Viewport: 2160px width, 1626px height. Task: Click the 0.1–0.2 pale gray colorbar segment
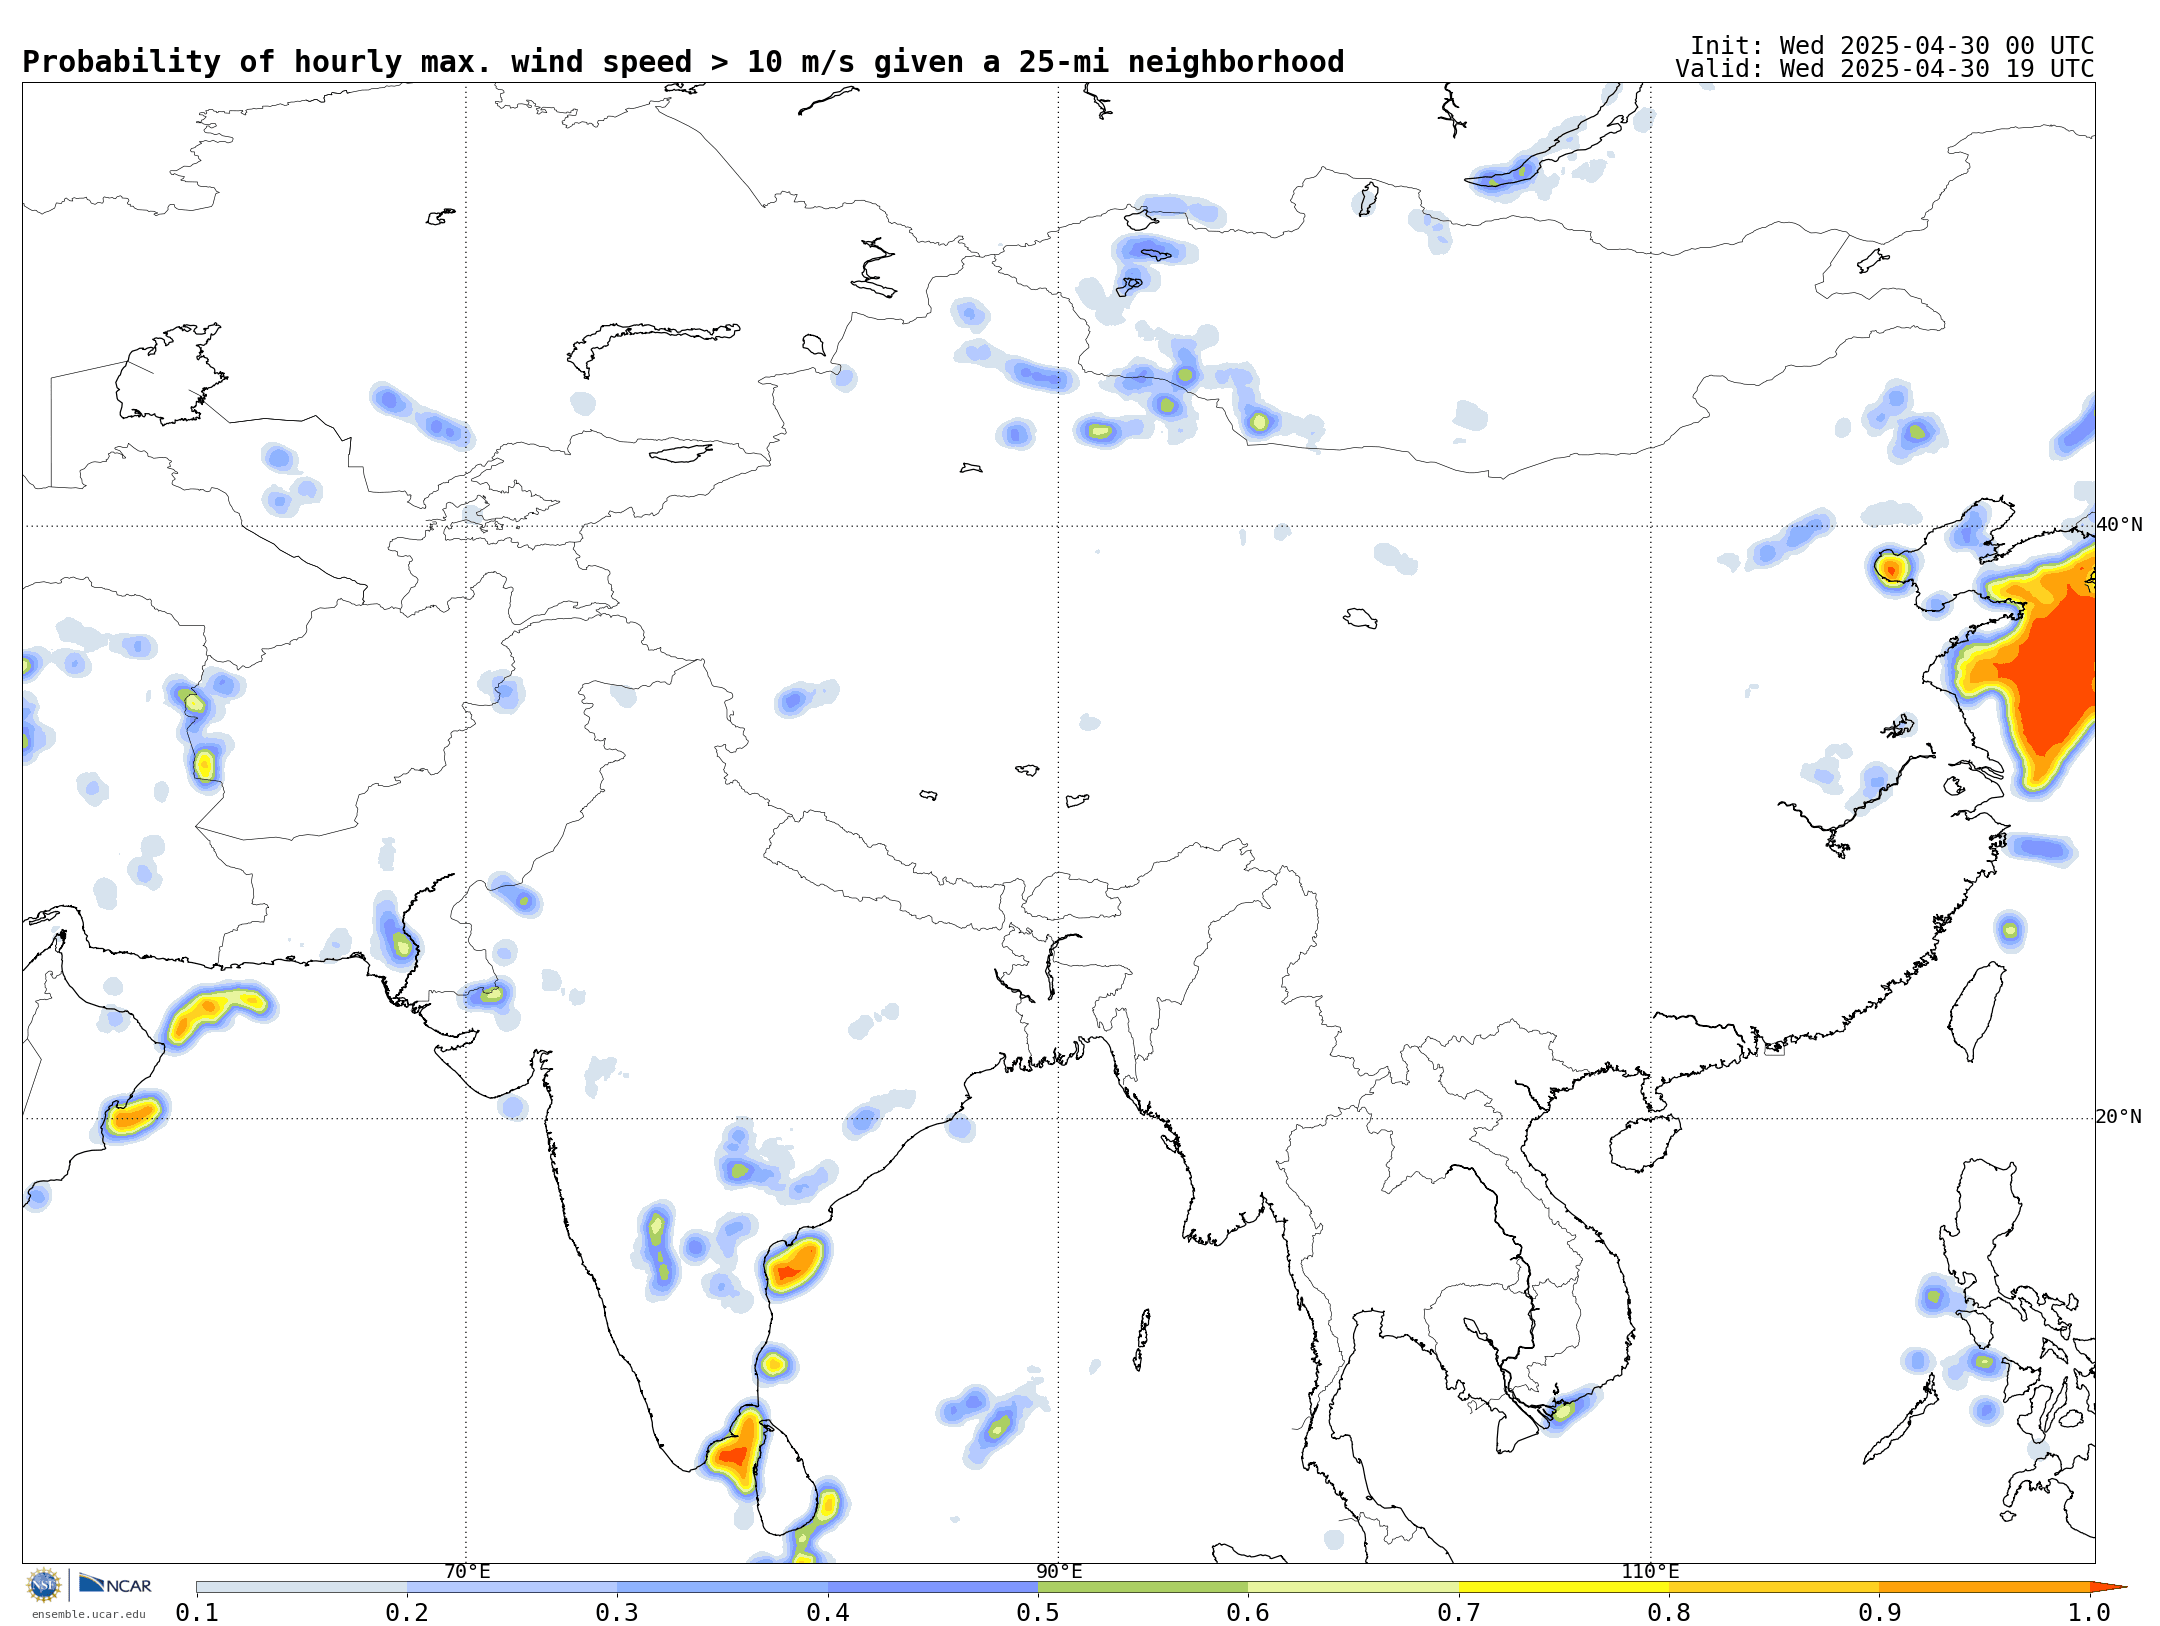302,1587
